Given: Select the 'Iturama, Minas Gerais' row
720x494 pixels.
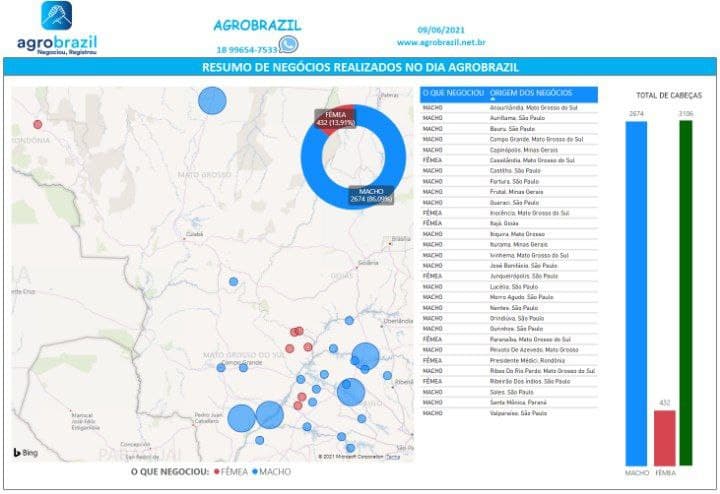Looking at the screenshot, I should pyautogui.click(x=509, y=245).
